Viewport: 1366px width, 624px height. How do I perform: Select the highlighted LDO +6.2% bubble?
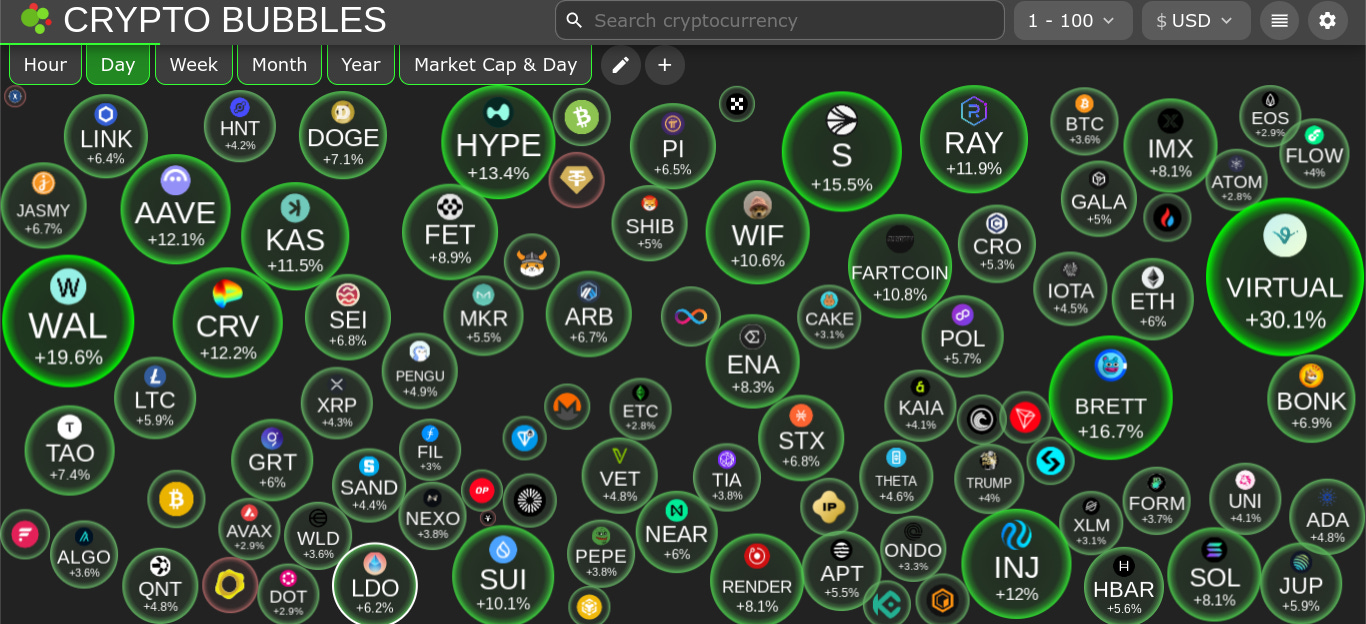tap(375, 585)
